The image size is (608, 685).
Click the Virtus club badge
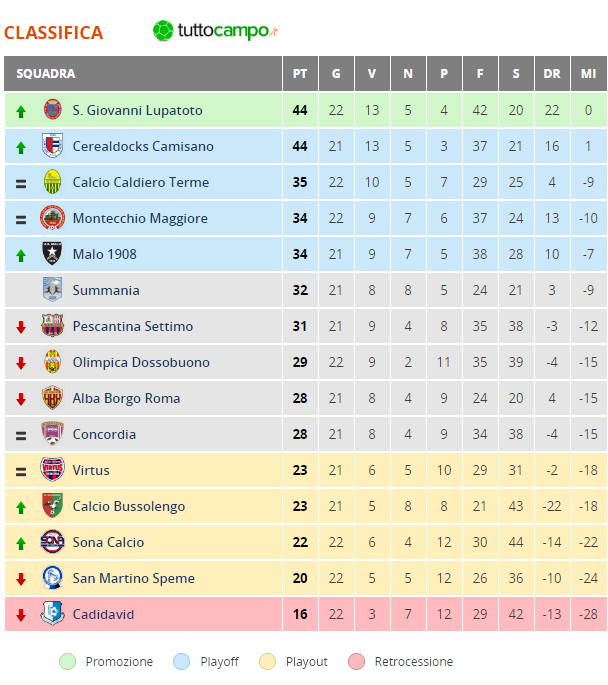[52, 470]
